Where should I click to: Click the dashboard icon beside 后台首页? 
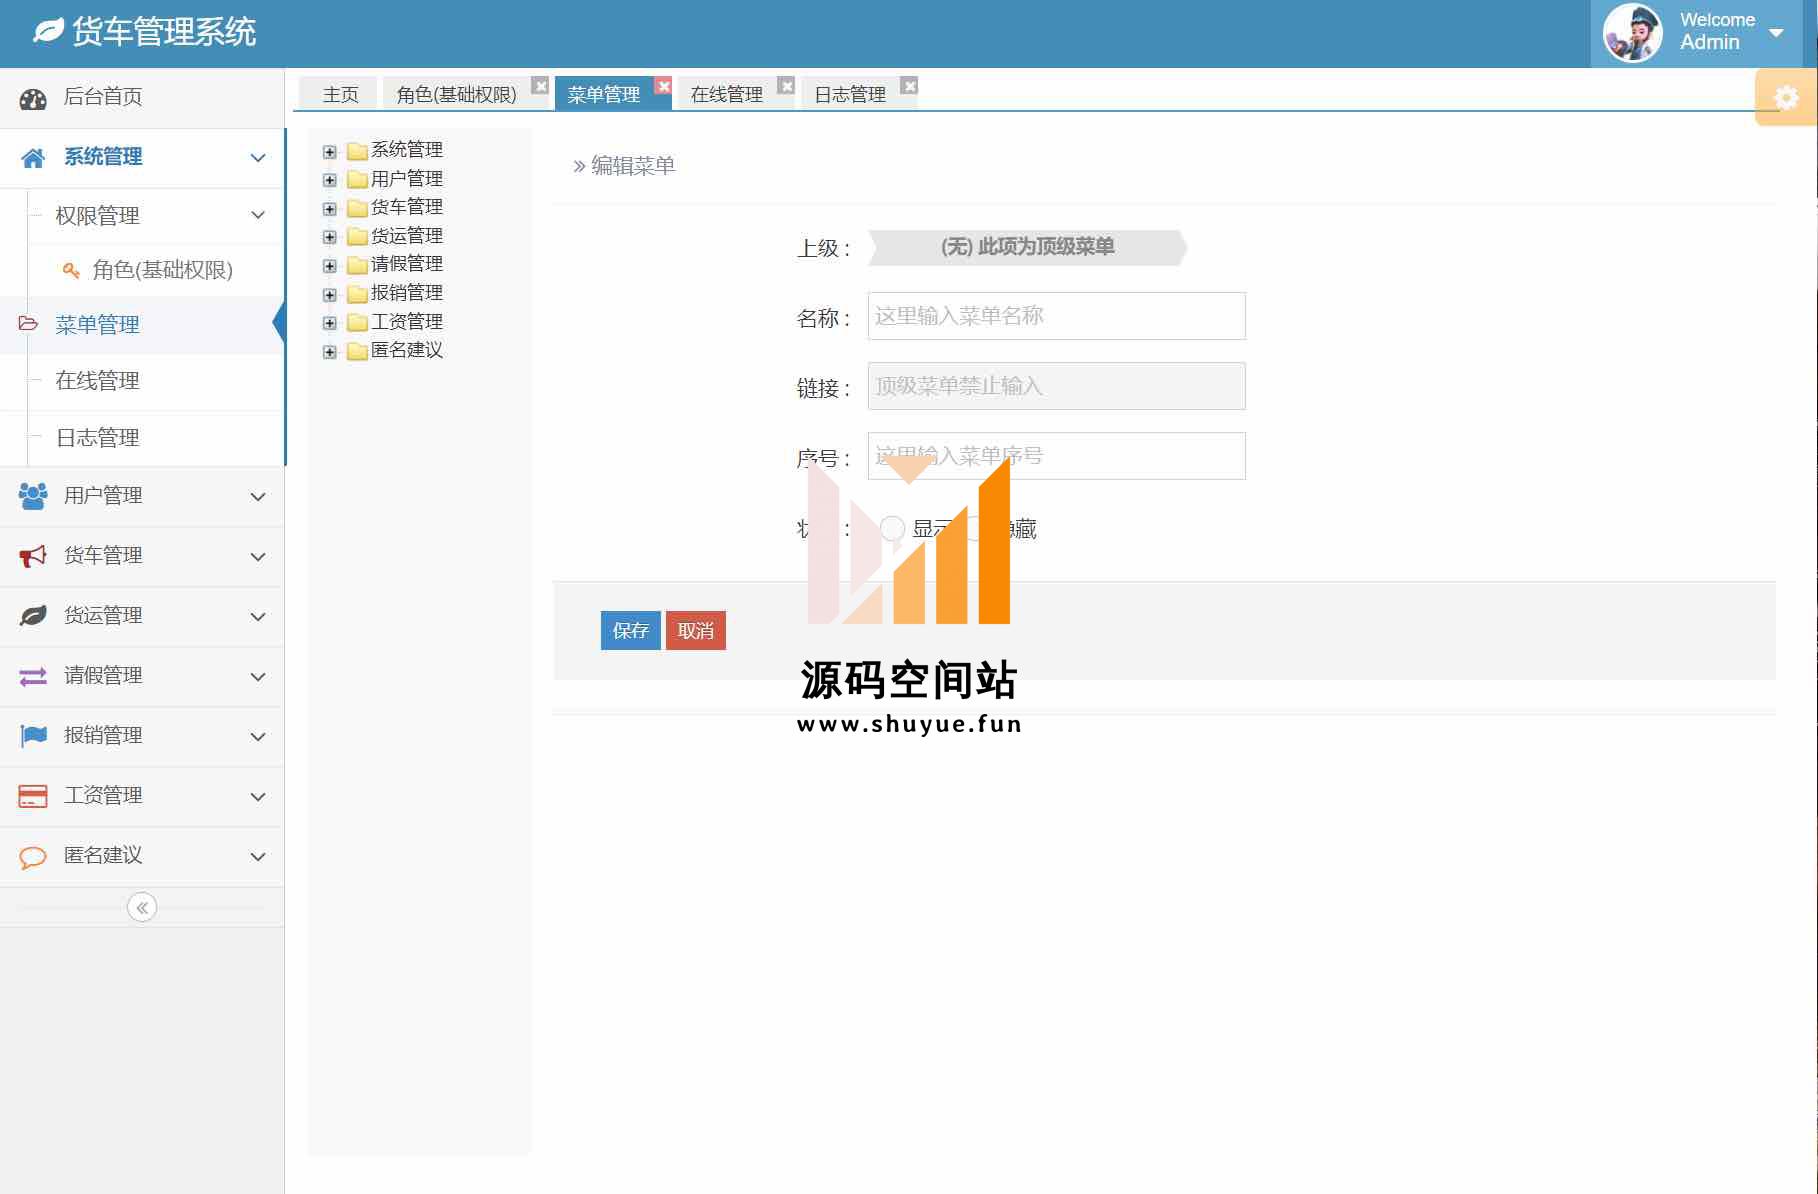tap(33, 98)
